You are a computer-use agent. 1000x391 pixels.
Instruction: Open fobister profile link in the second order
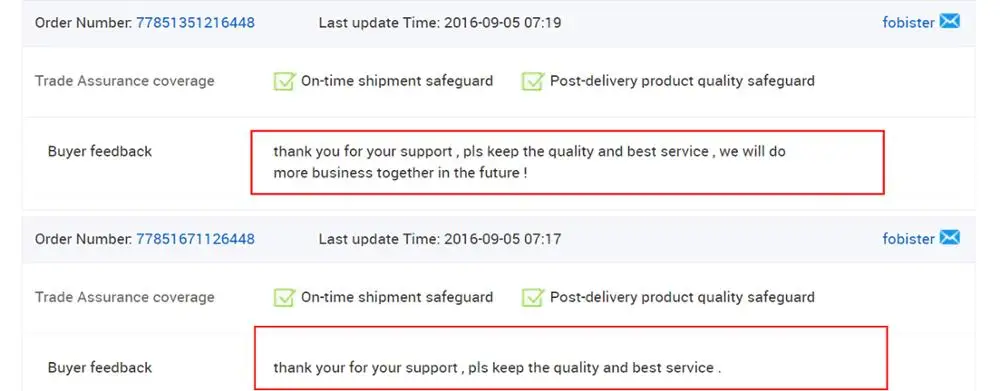908,239
